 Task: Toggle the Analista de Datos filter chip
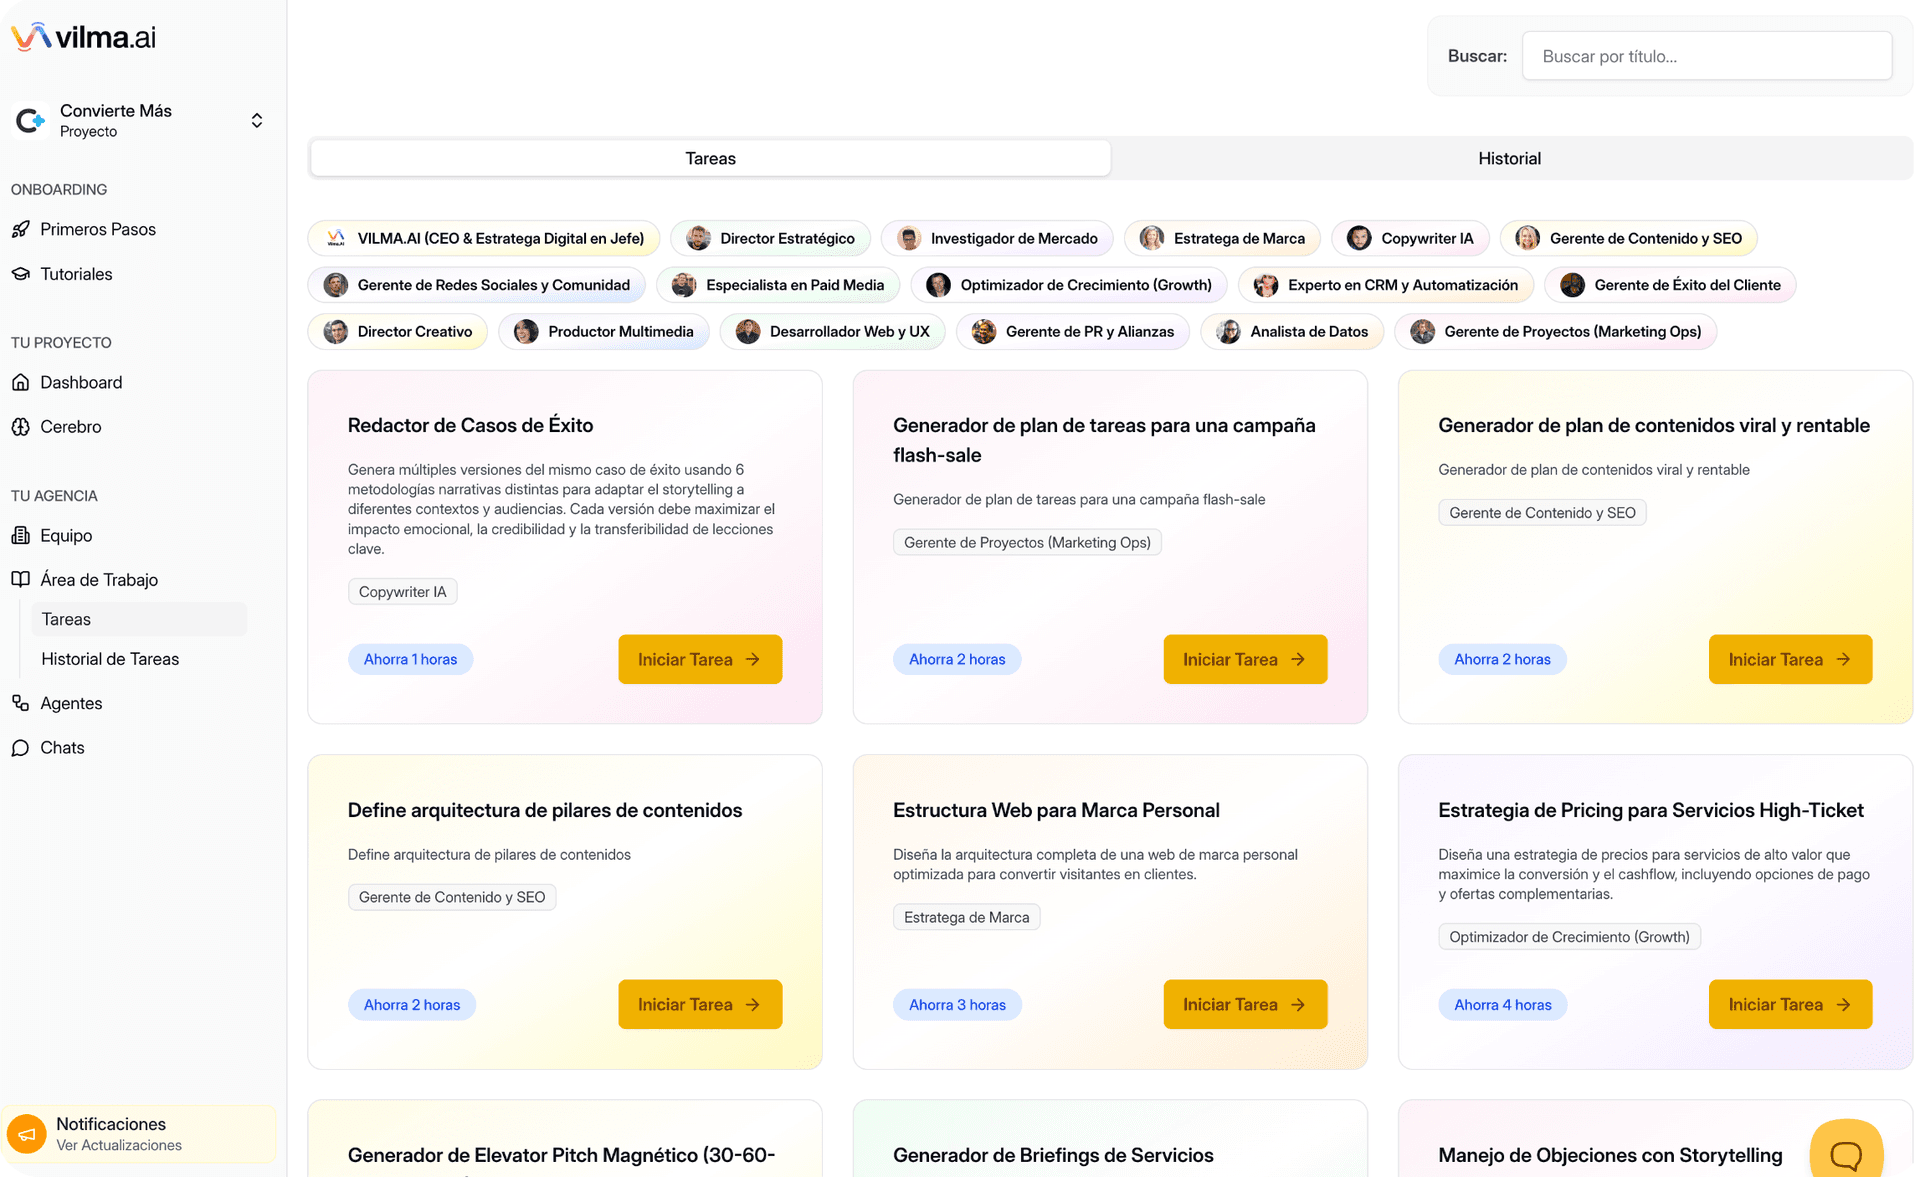(x=1292, y=332)
